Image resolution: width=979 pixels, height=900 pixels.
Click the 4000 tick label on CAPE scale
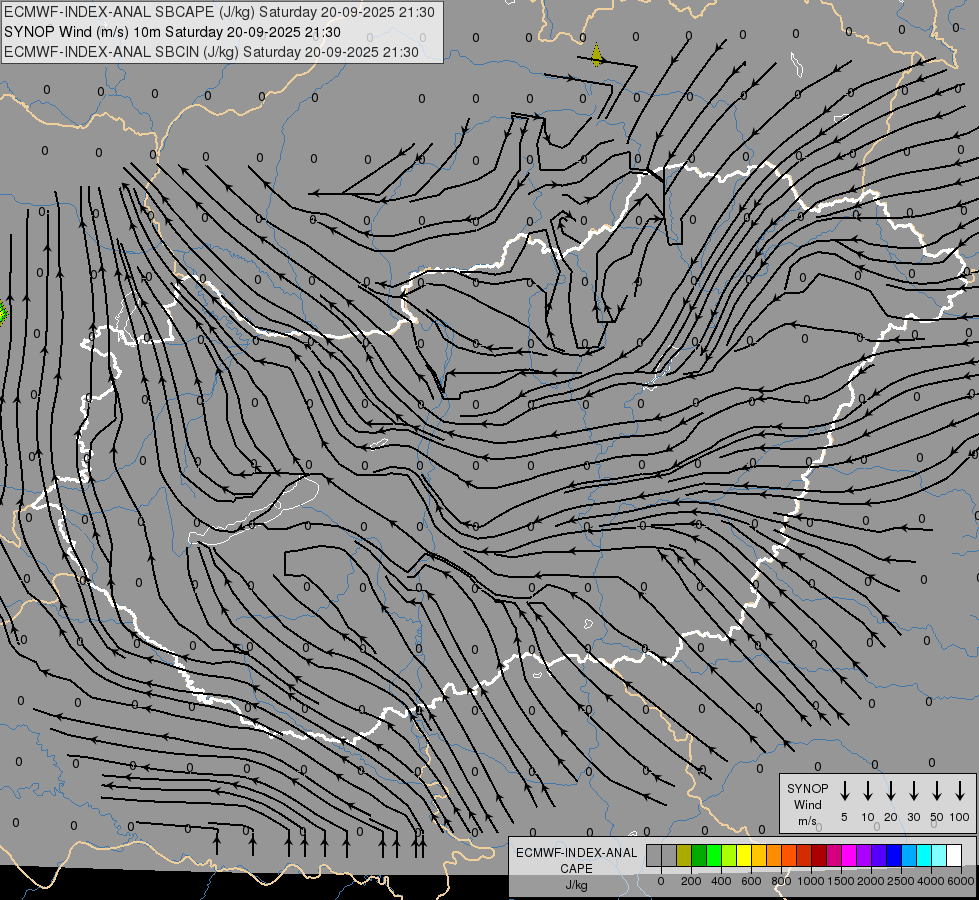(931, 881)
